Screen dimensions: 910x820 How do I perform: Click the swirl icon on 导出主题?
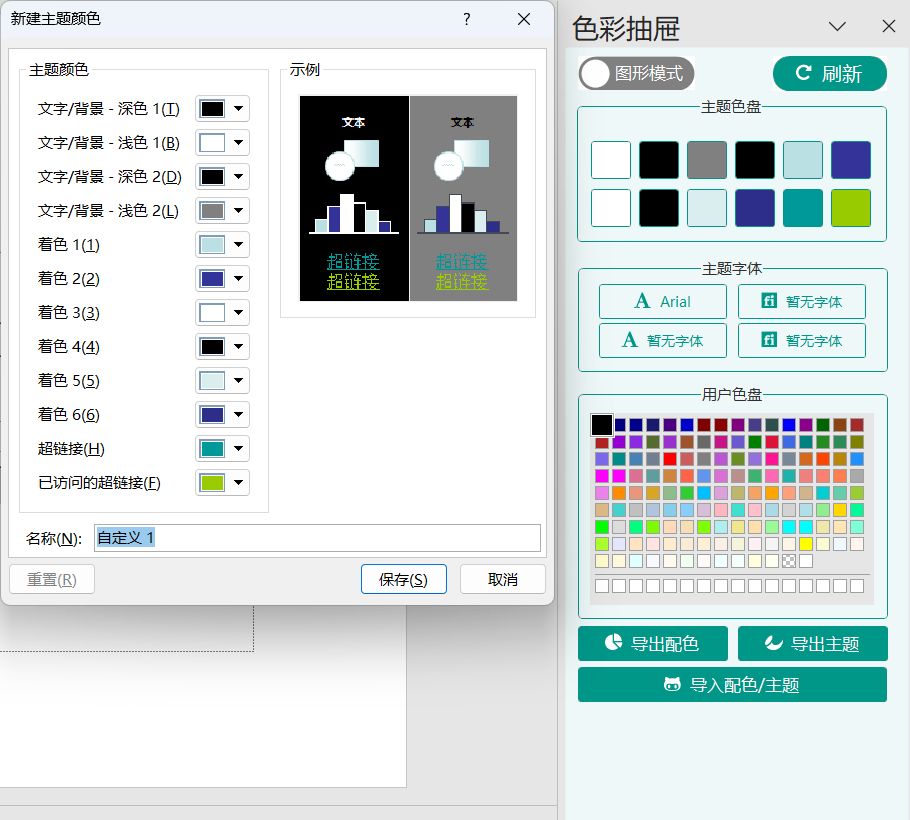coord(774,642)
